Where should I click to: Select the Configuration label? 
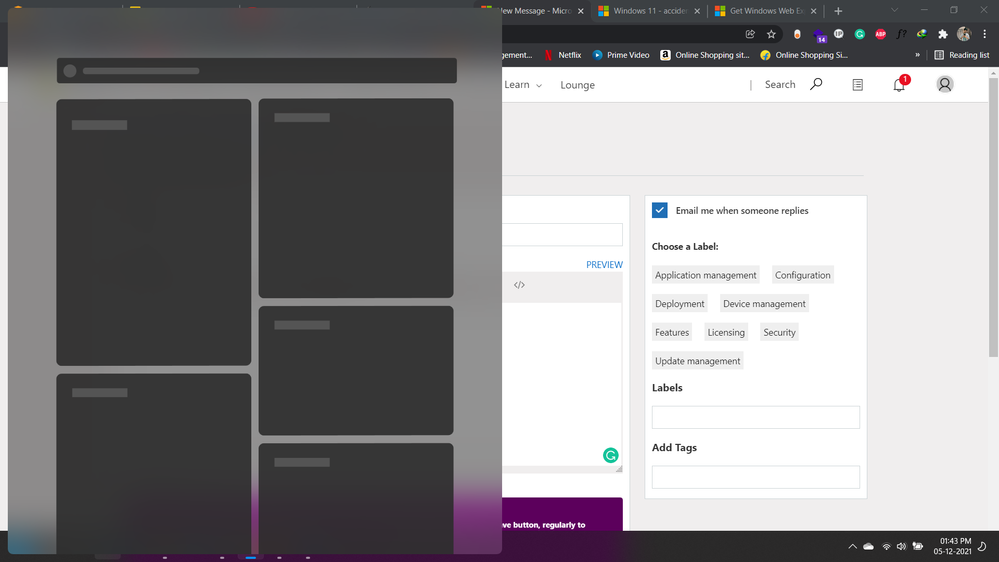coord(802,275)
